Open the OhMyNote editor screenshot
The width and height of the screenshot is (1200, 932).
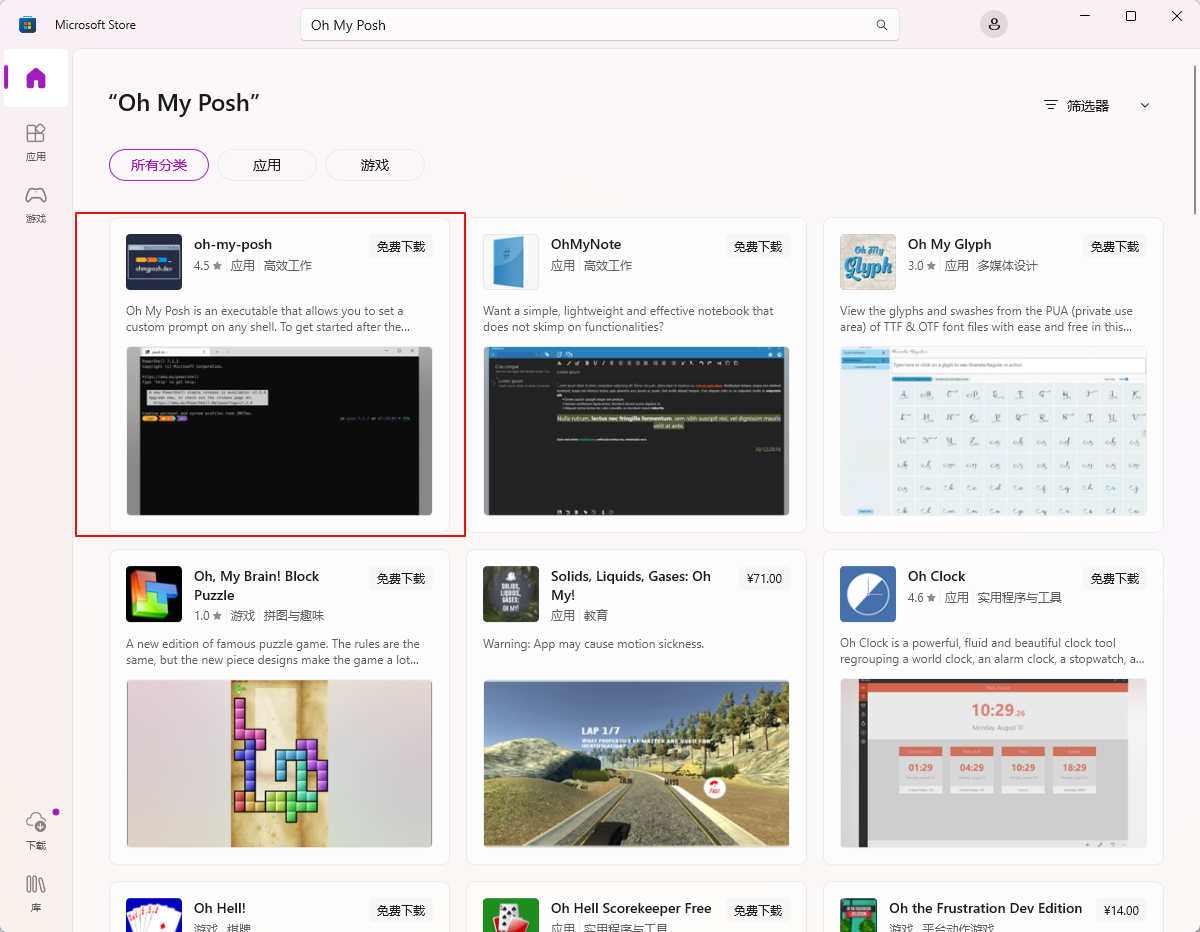(636, 431)
